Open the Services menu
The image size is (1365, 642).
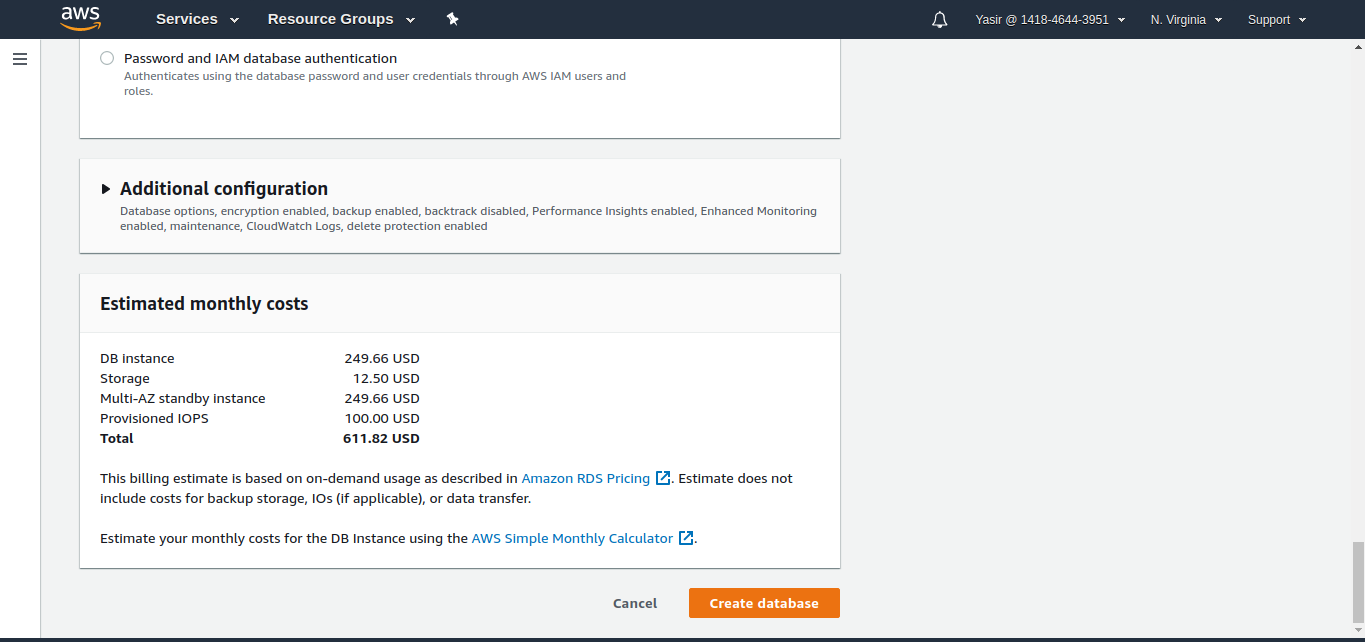point(197,19)
